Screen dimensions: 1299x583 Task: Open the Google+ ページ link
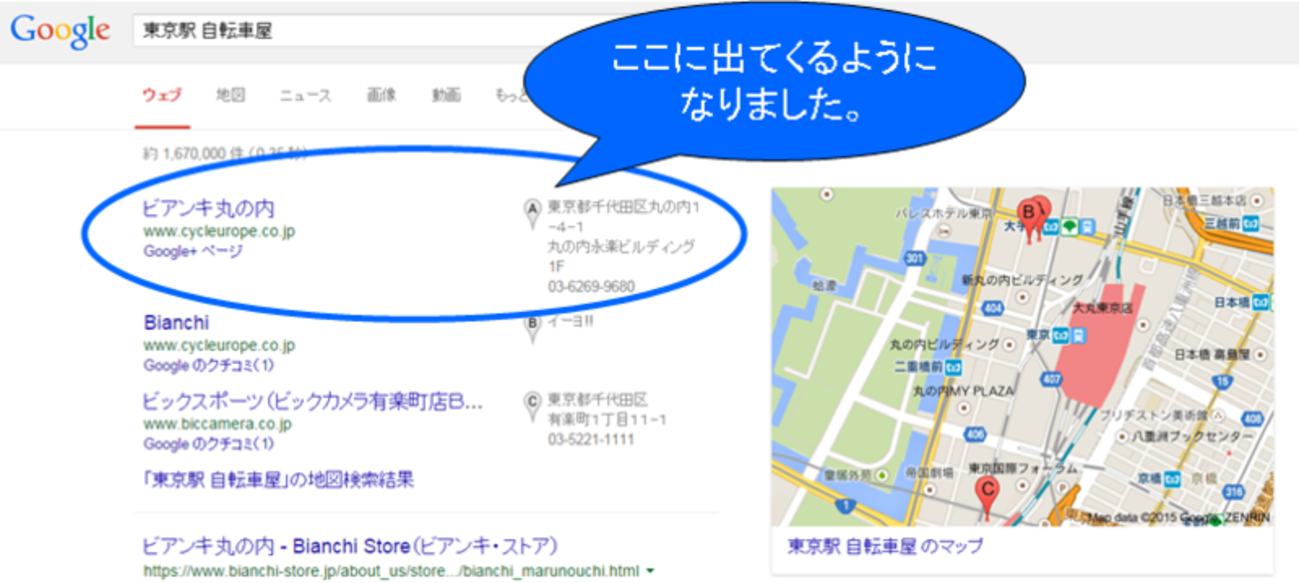193,251
